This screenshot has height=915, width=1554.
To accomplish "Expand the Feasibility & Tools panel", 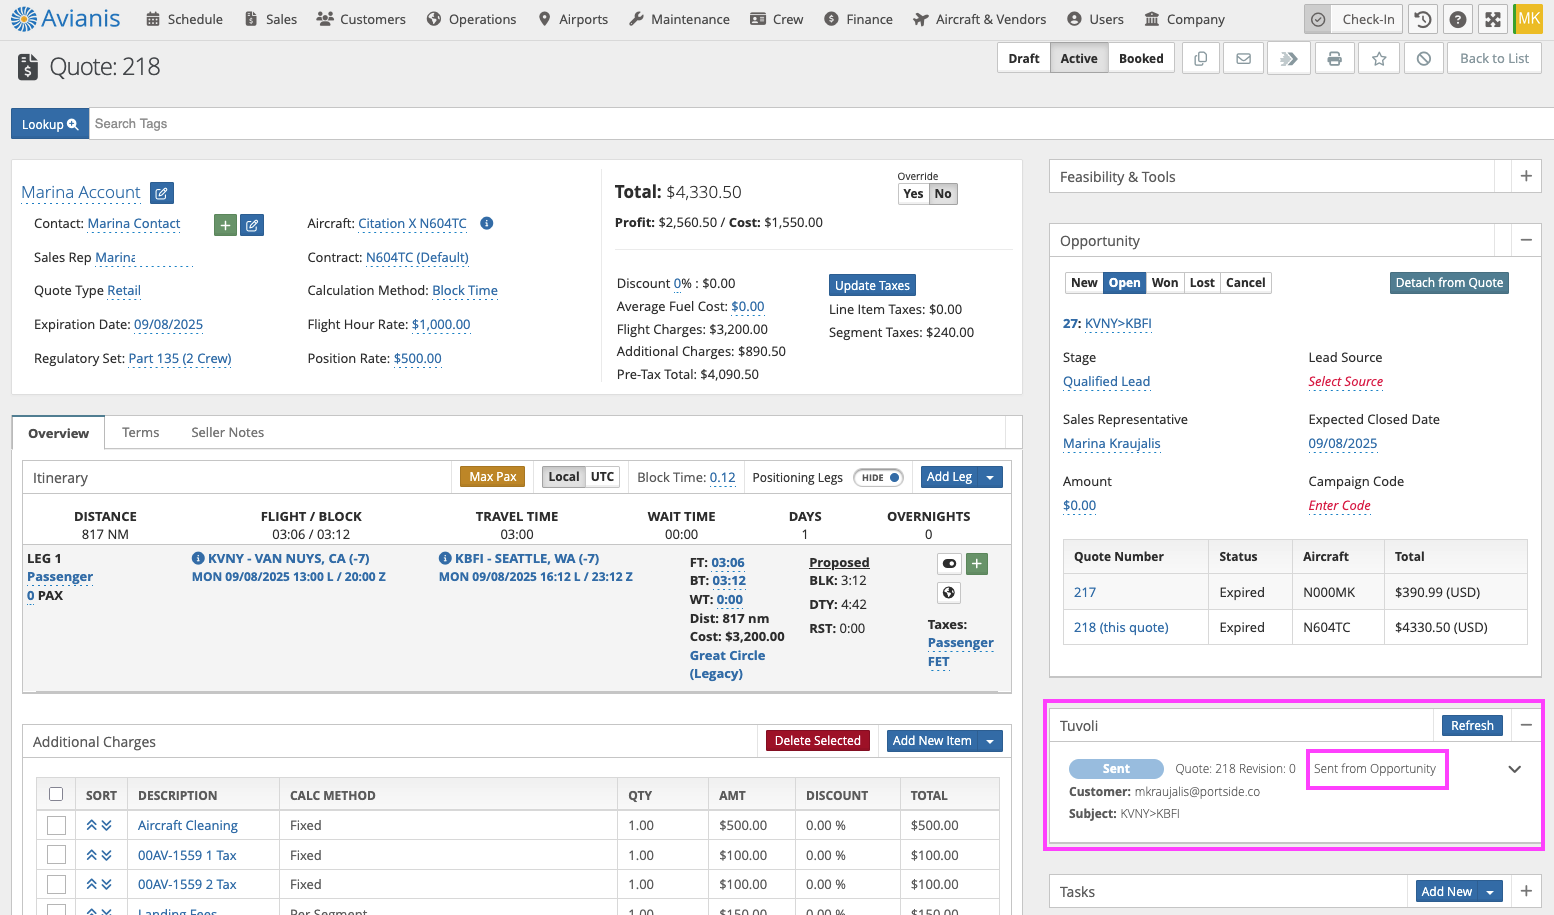I will (1526, 177).
